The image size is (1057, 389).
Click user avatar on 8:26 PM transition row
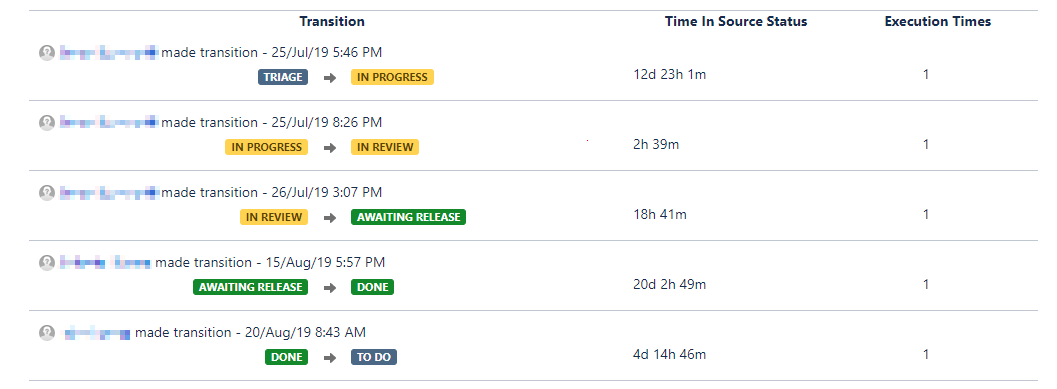click(47, 123)
